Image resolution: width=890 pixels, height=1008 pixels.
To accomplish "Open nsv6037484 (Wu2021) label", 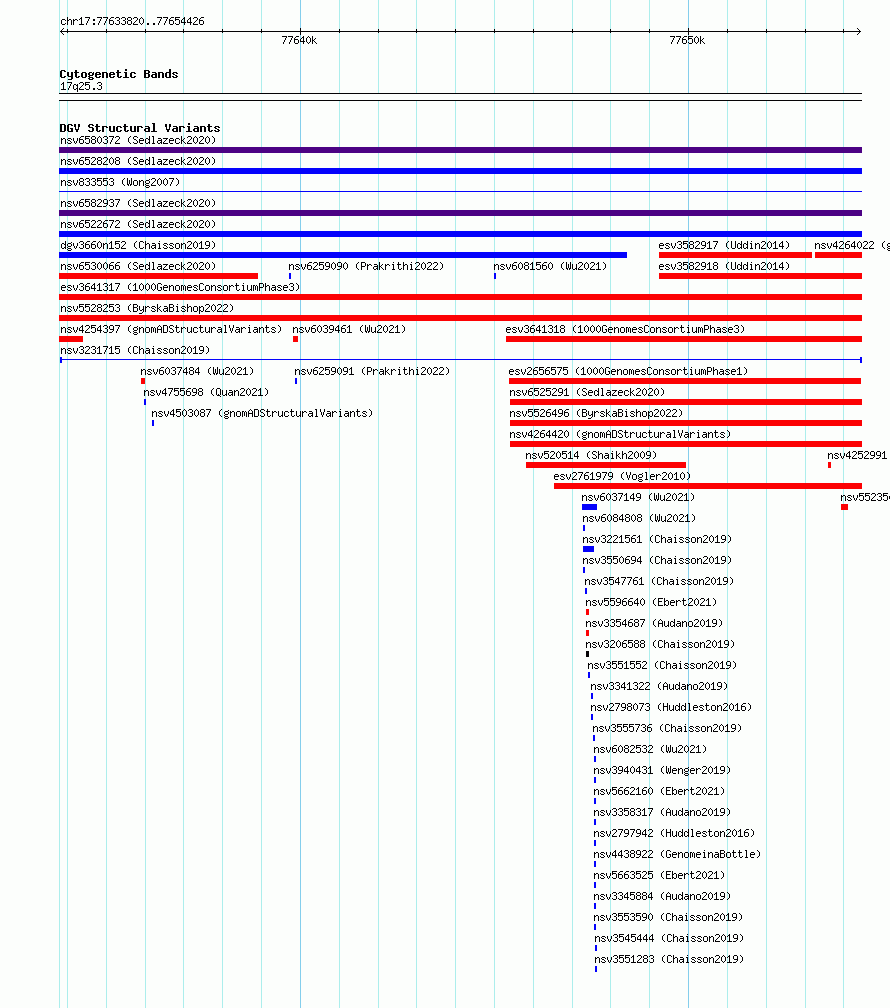I will point(197,372).
